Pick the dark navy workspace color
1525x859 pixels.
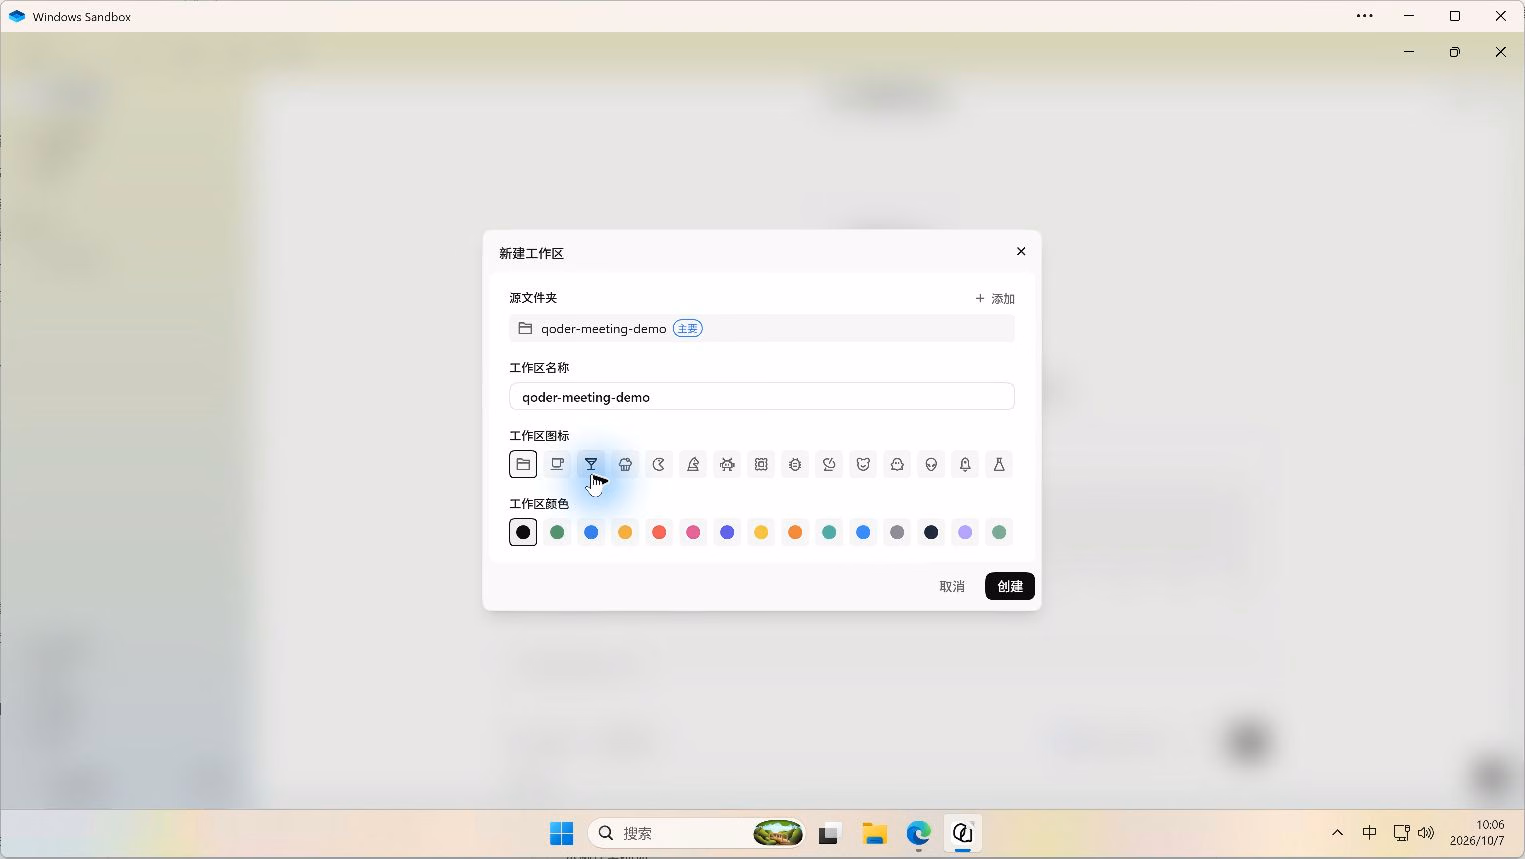(x=931, y=532)
